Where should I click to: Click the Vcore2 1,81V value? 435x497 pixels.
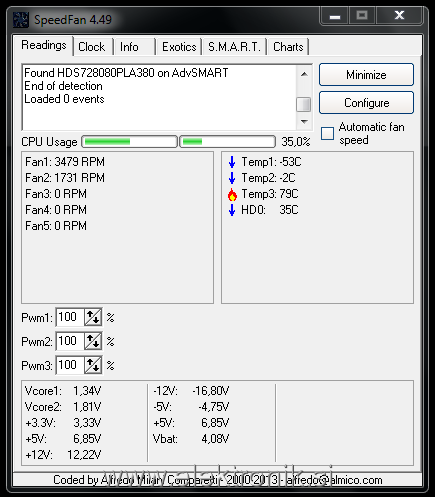coord(87,407)
